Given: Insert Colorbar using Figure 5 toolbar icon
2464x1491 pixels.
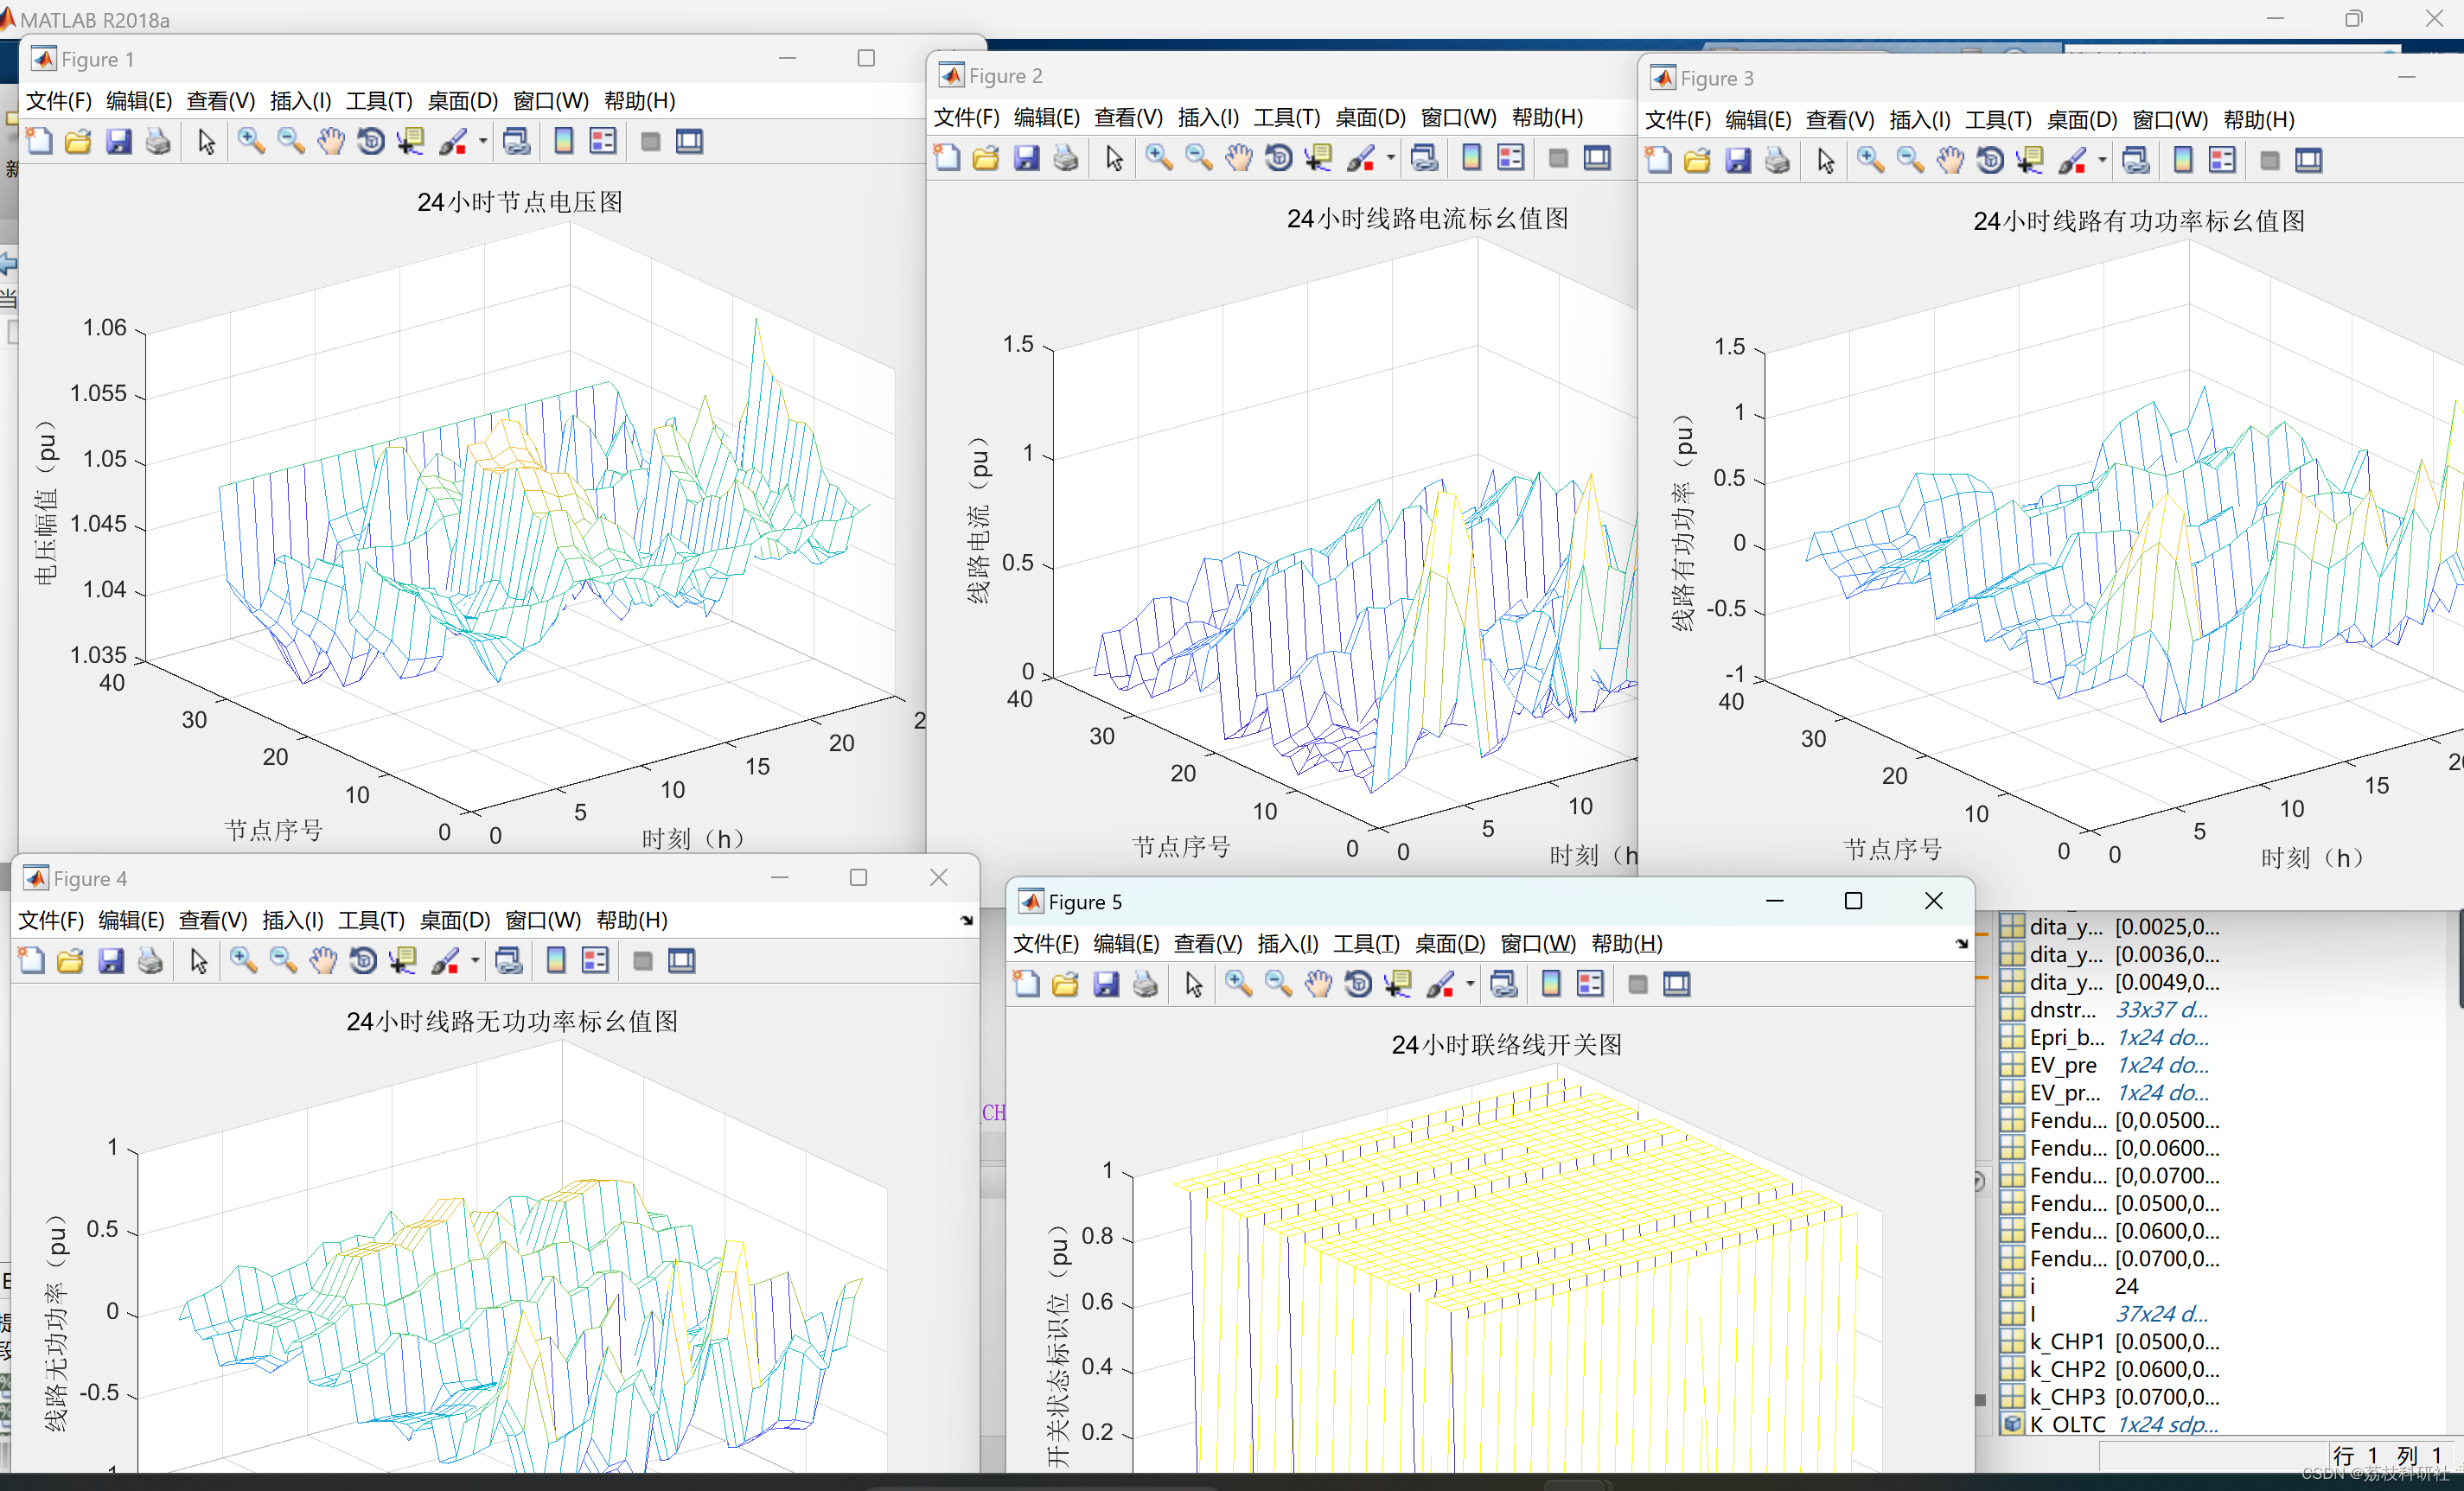Looking at the screenshot, I should click(1551, 985).
